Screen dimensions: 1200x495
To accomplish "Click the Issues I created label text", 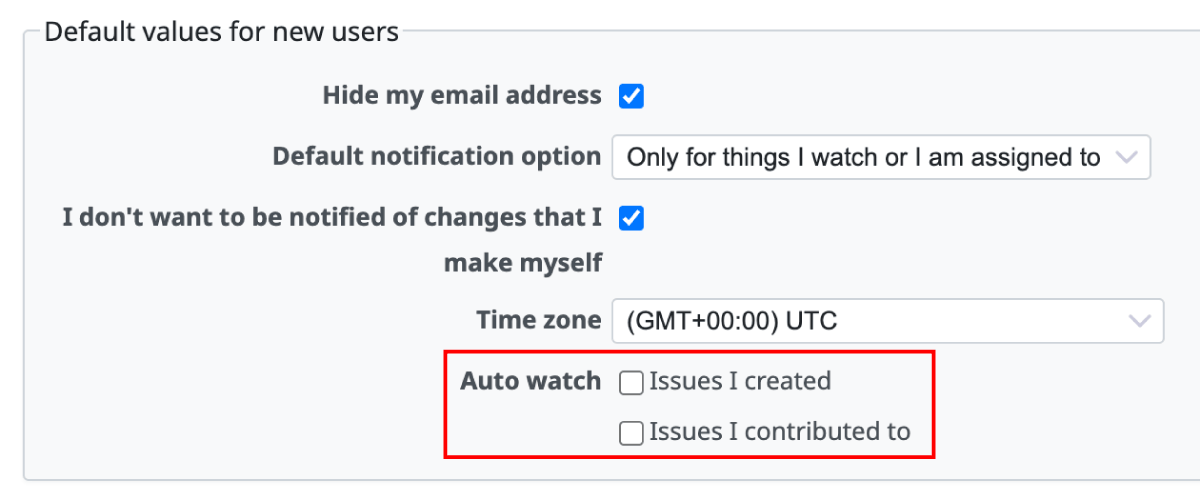I will click(x=740, y=381).
